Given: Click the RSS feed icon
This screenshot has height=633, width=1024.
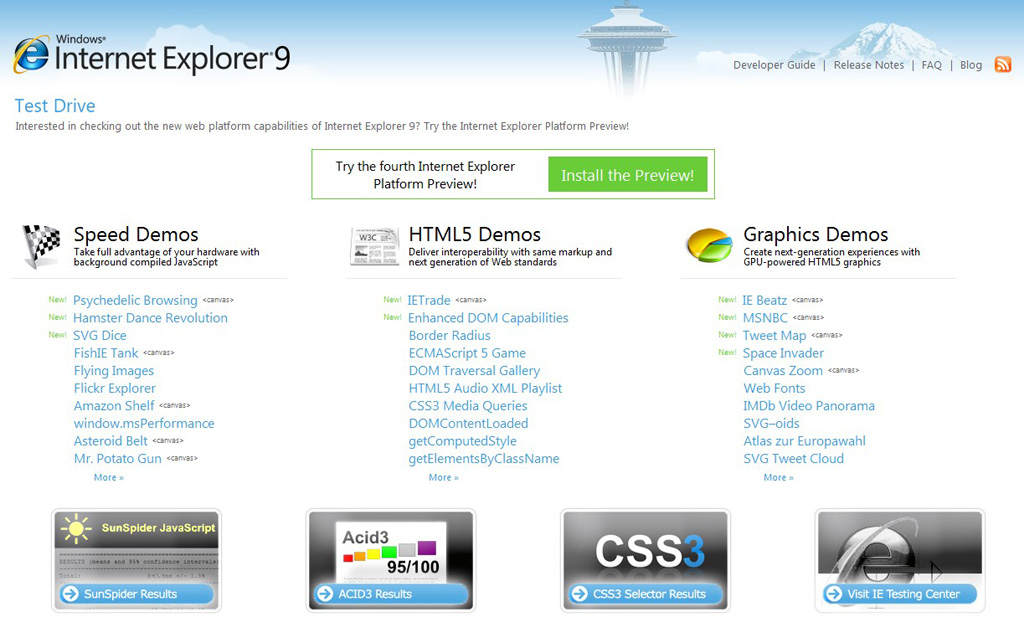Looking at the screenshot, I should [1002, 64].
